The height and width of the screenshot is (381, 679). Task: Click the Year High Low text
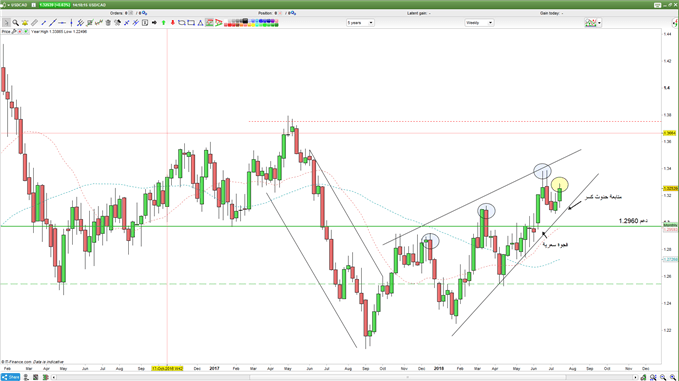[59, 32]
